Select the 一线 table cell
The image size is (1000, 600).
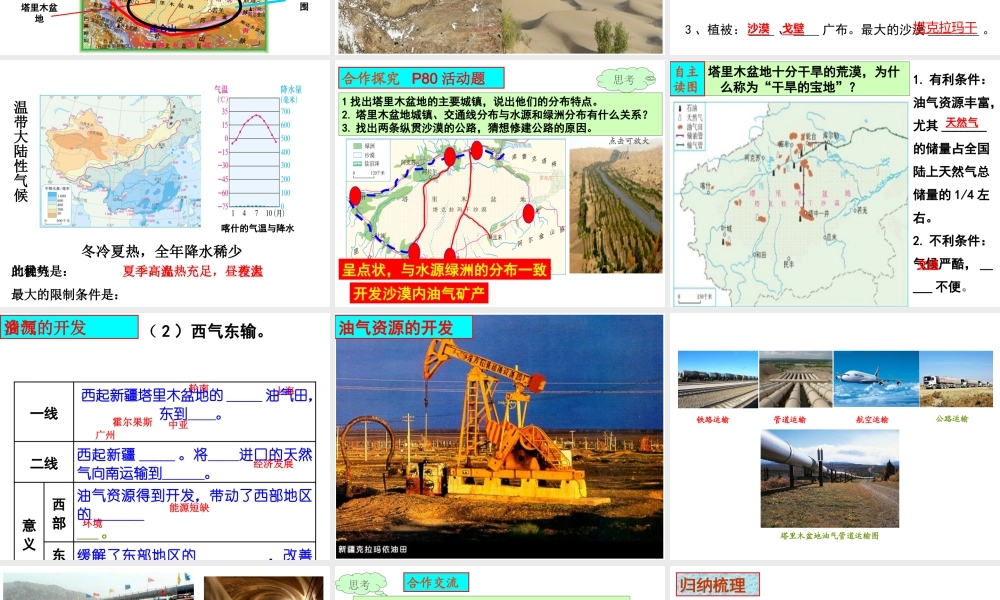44,413
